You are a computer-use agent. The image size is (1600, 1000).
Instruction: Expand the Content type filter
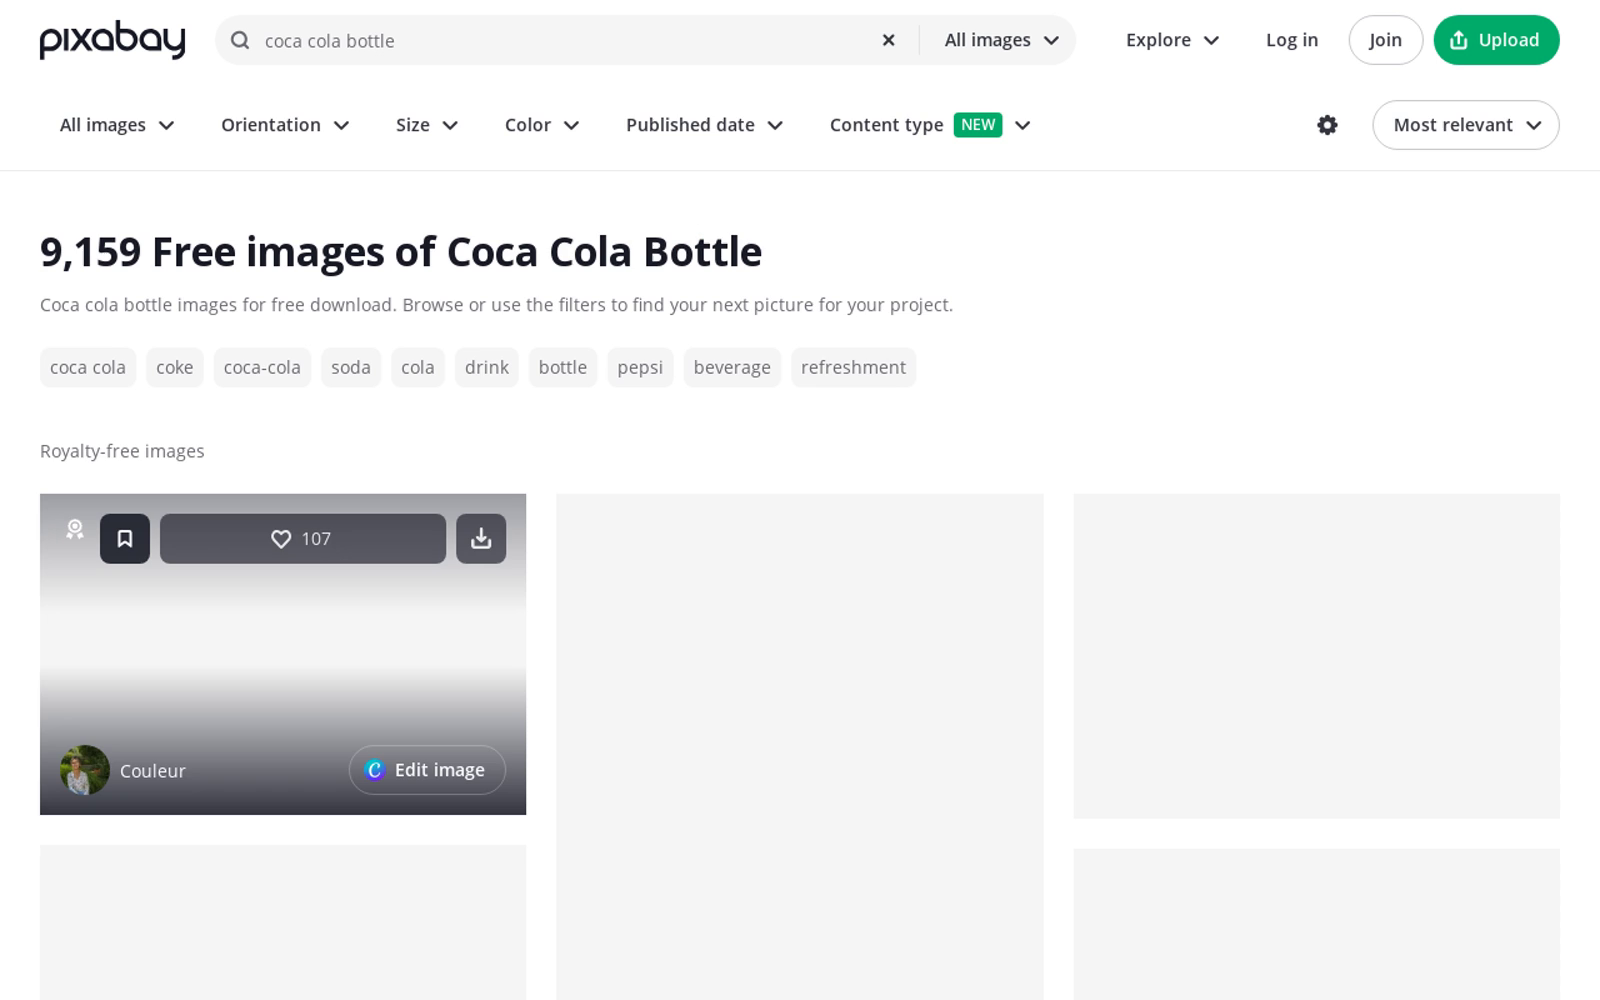point(930,125)
